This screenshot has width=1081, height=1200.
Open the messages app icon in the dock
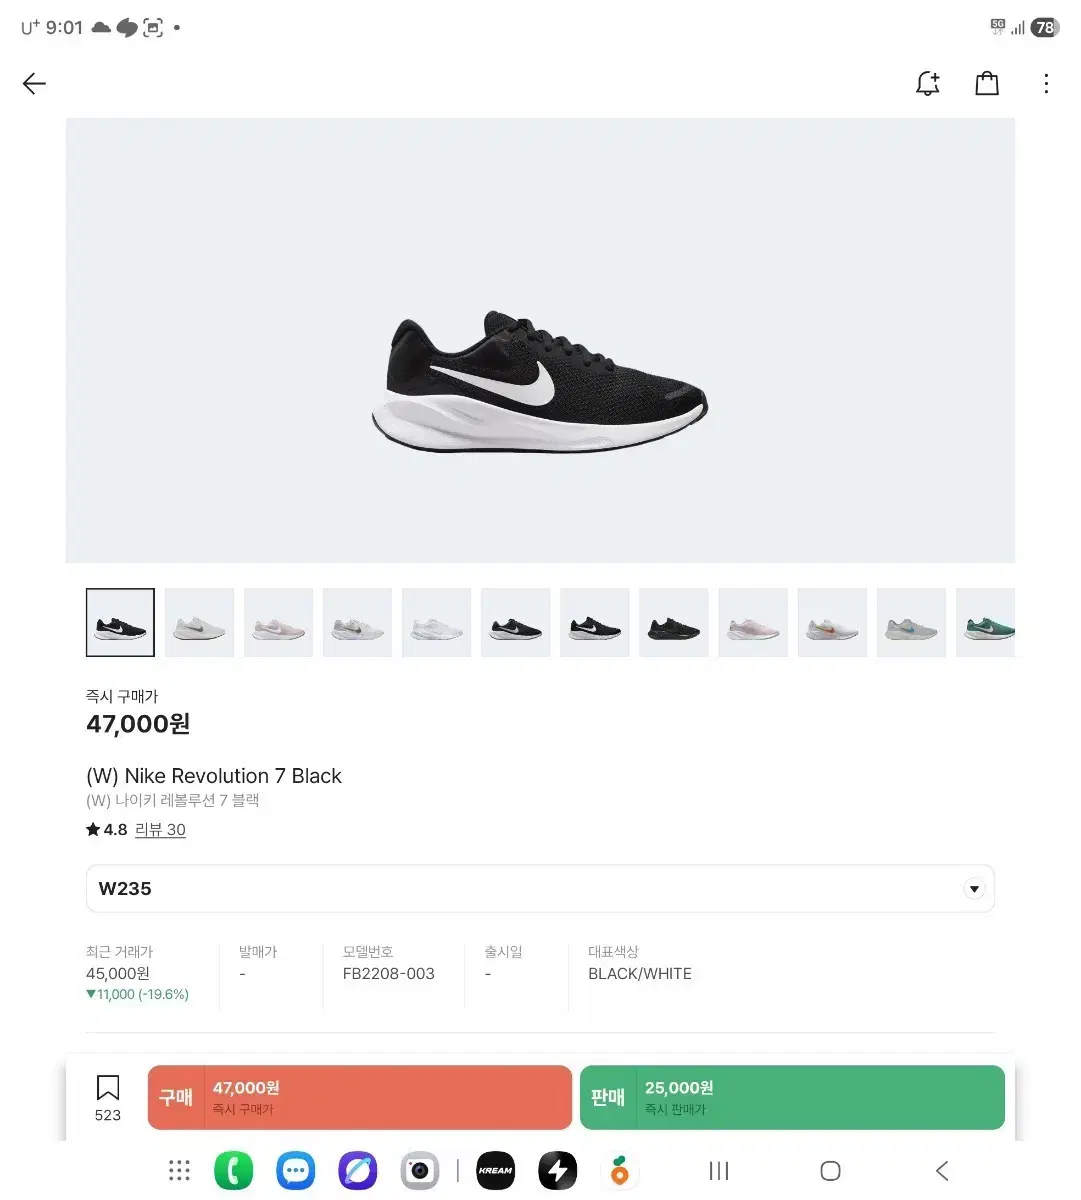tap(295, 1170)
